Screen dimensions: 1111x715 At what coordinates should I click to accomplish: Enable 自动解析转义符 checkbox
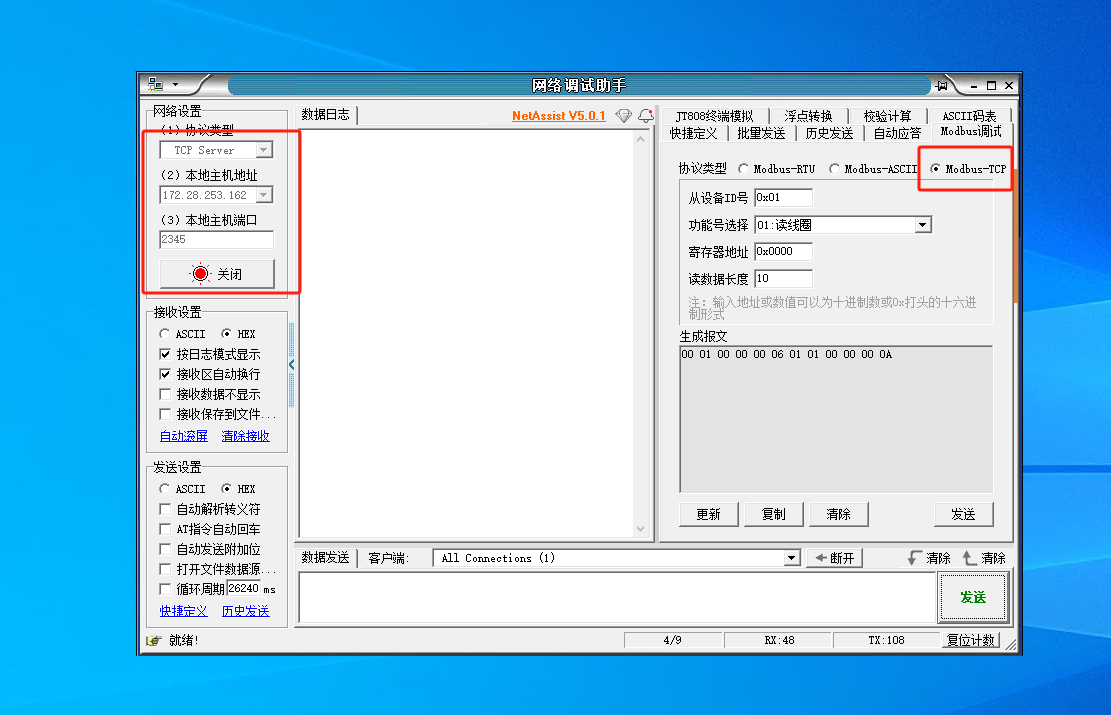(x=165, y=509)
